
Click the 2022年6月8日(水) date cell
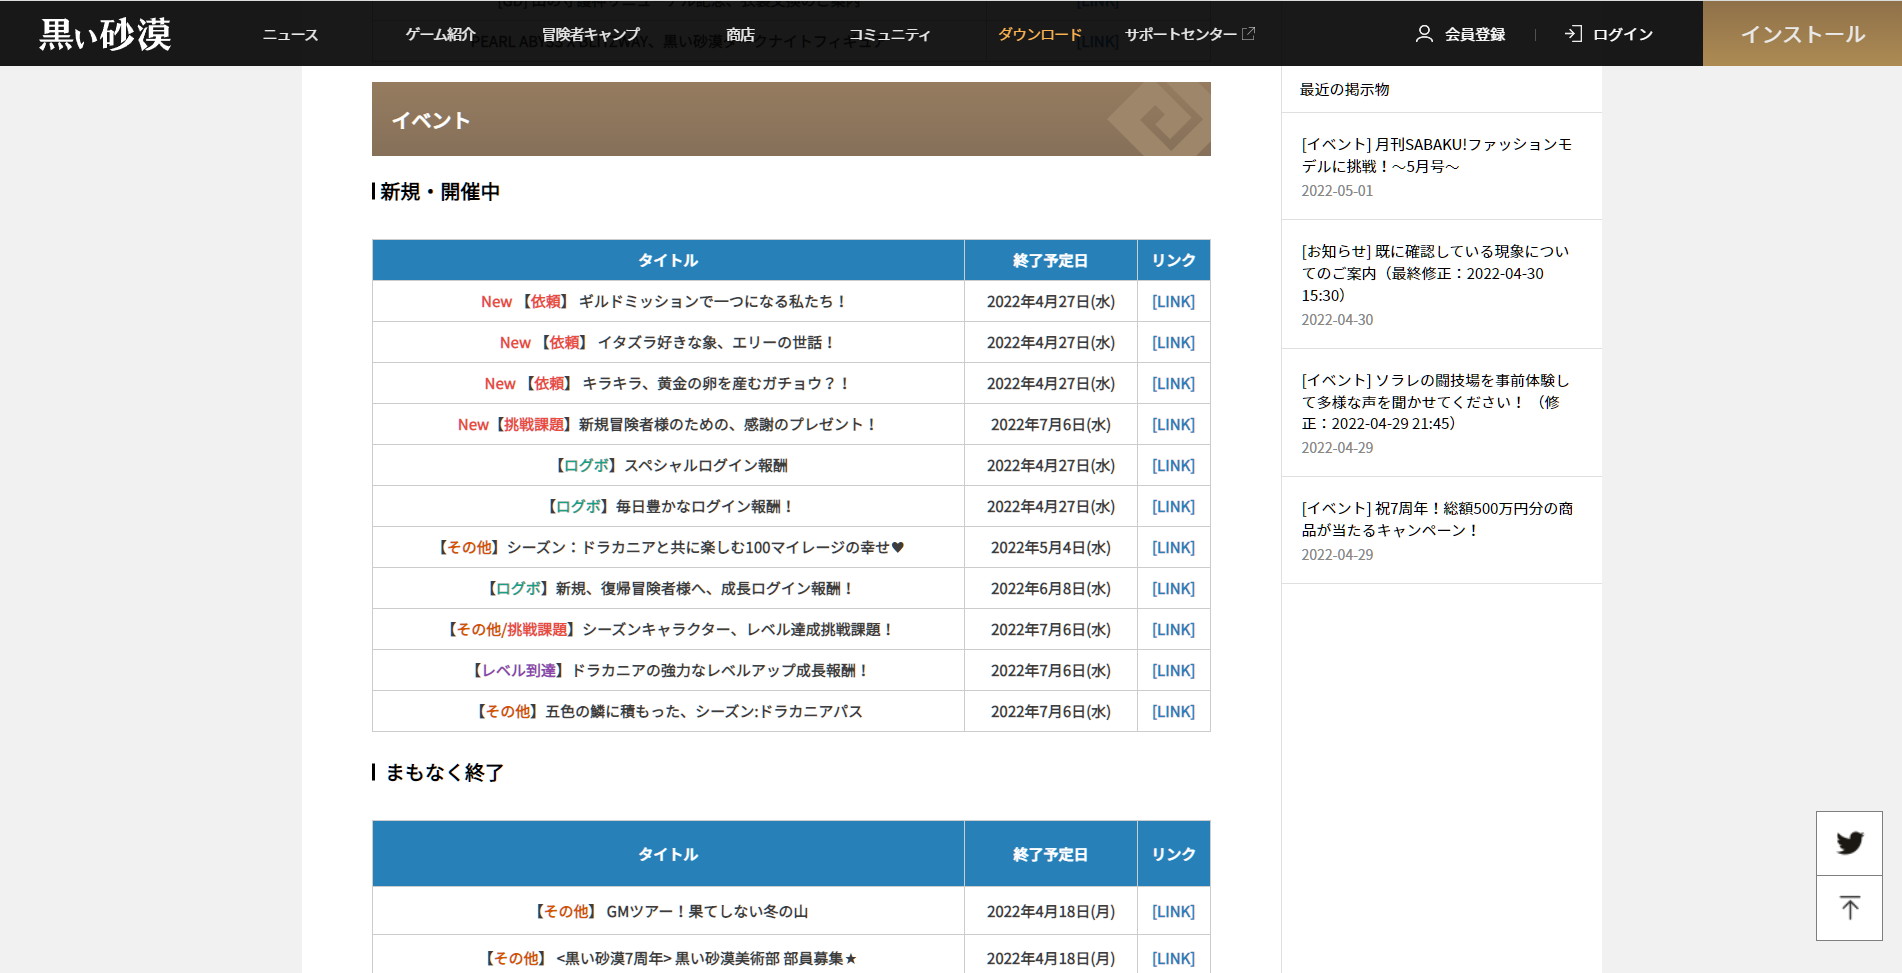point(1050,588)
